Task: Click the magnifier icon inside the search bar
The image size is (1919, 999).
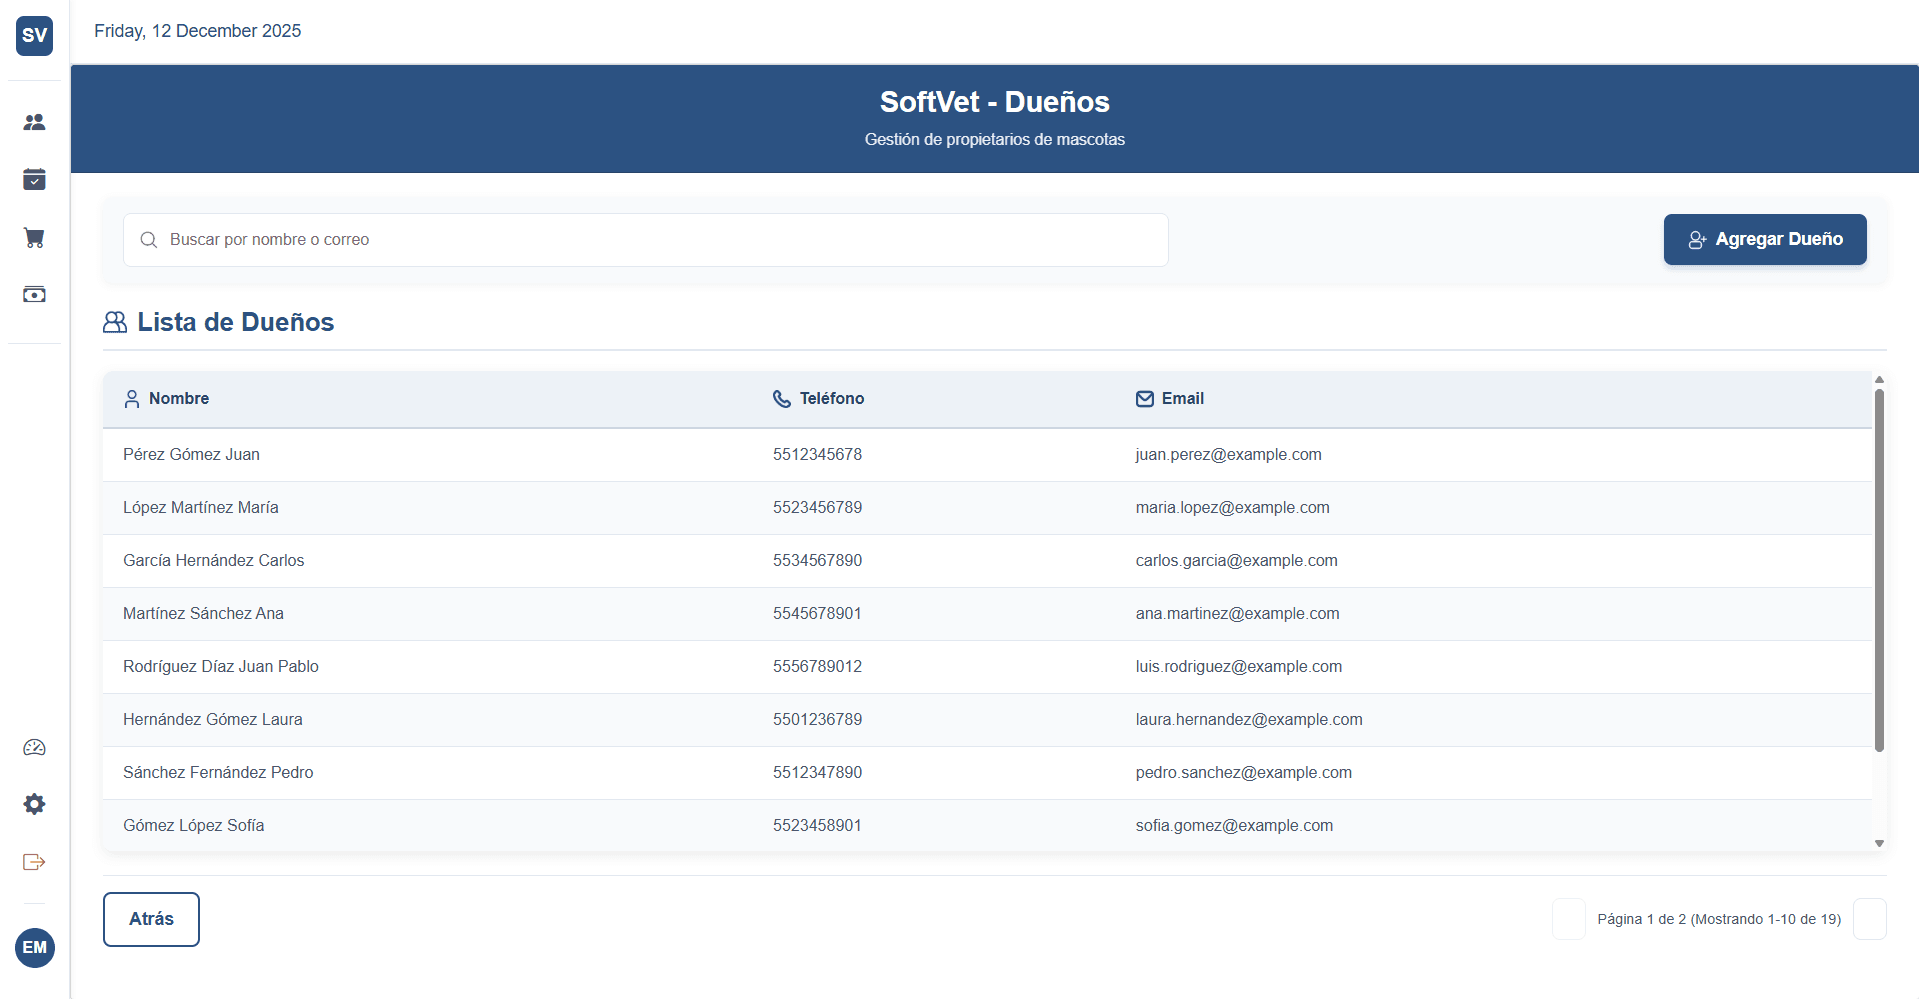Action: click(148, 240)
